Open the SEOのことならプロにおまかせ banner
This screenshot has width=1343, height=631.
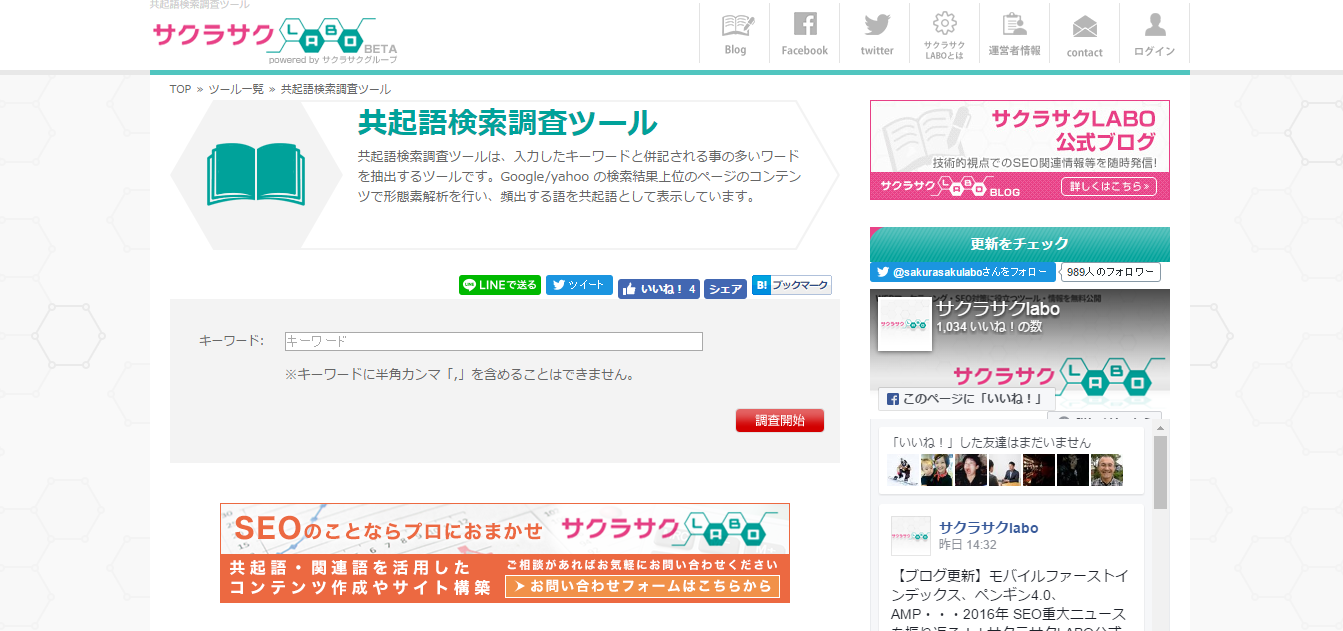[505, 553]
